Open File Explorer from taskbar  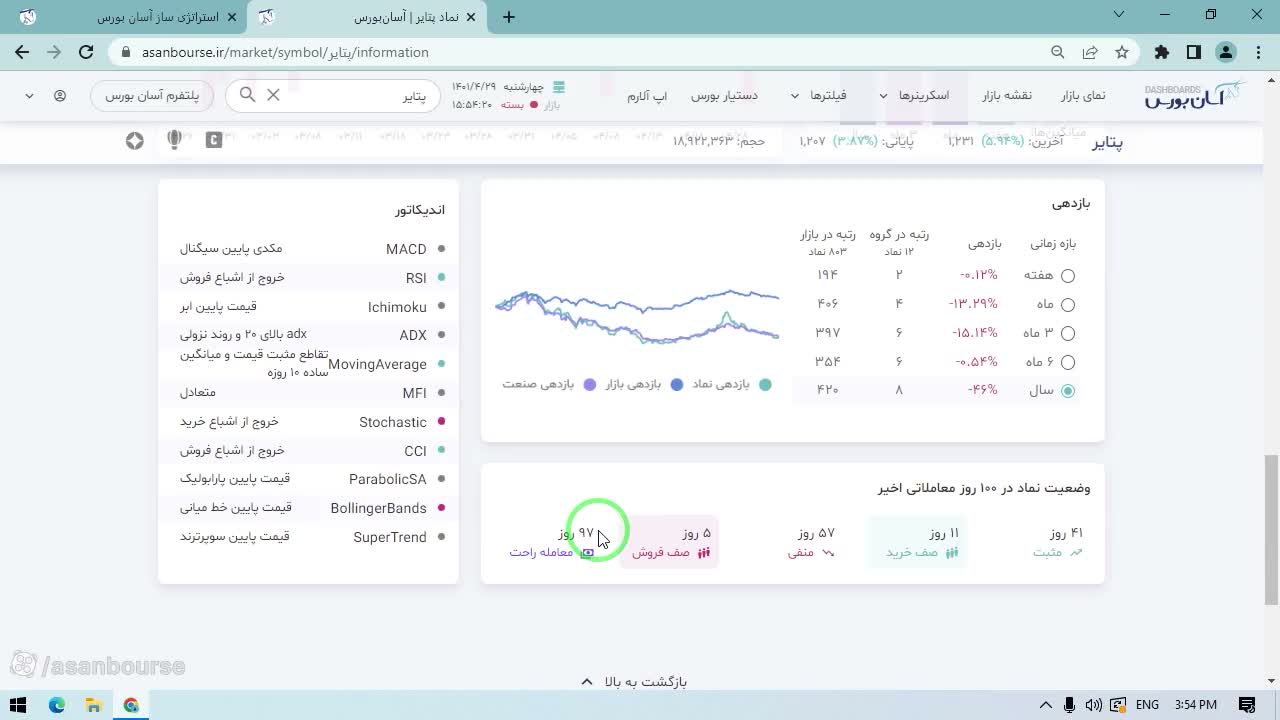94,705
